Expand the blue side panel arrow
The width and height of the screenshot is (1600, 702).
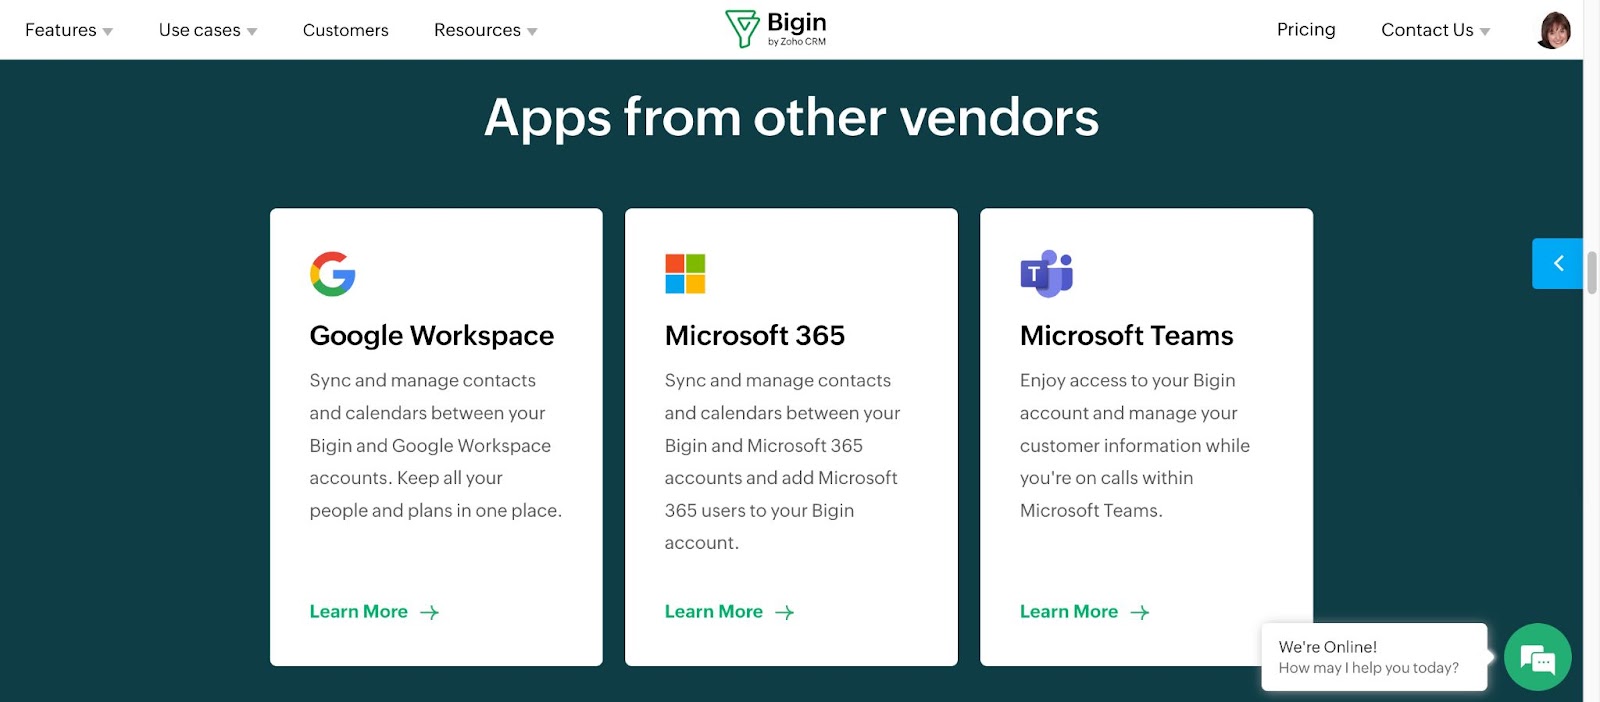(x=1557, y=263)
